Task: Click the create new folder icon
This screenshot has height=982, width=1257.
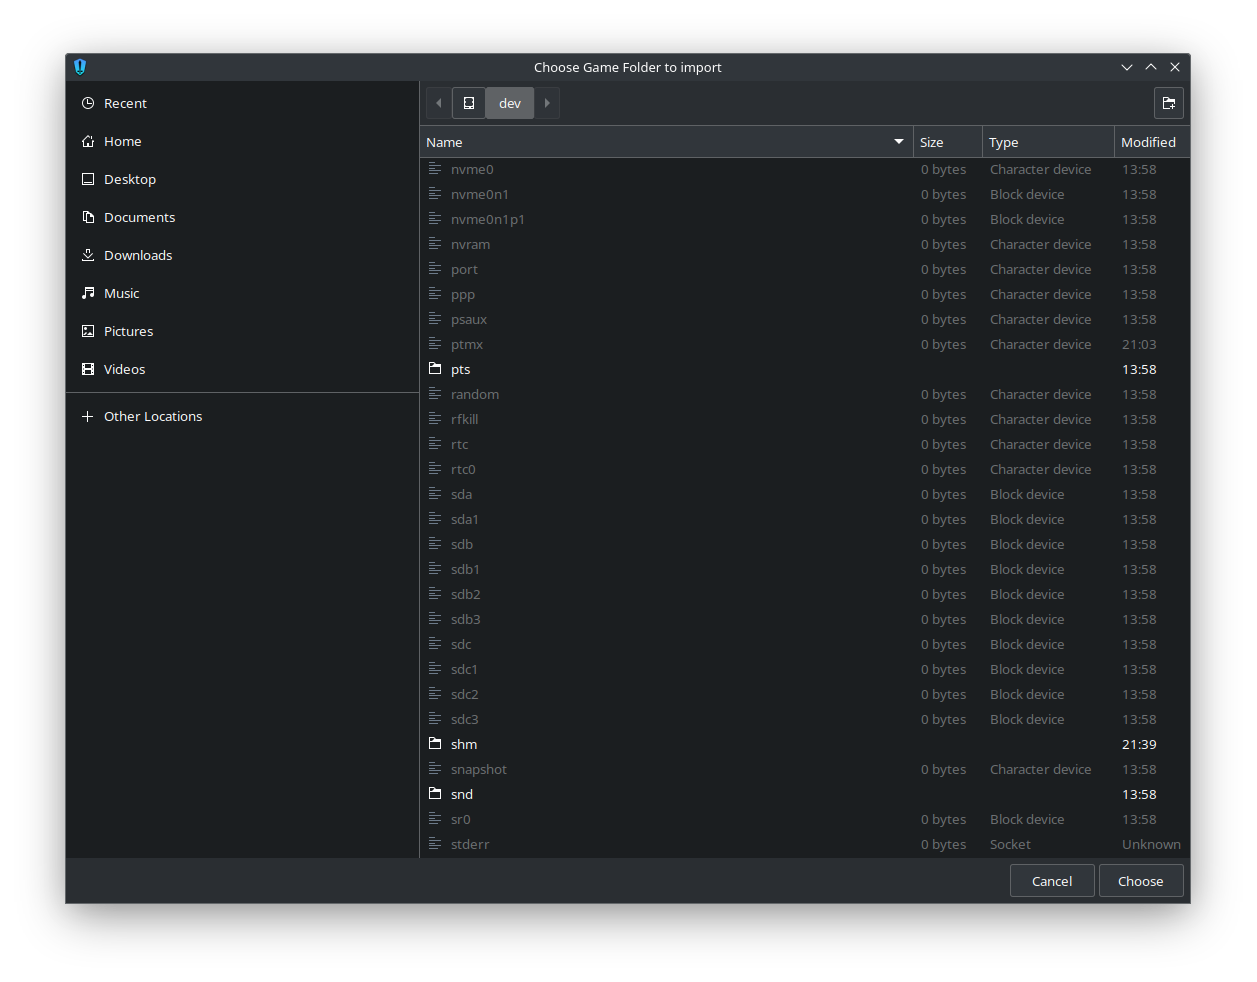Action: click(1168, 103)
